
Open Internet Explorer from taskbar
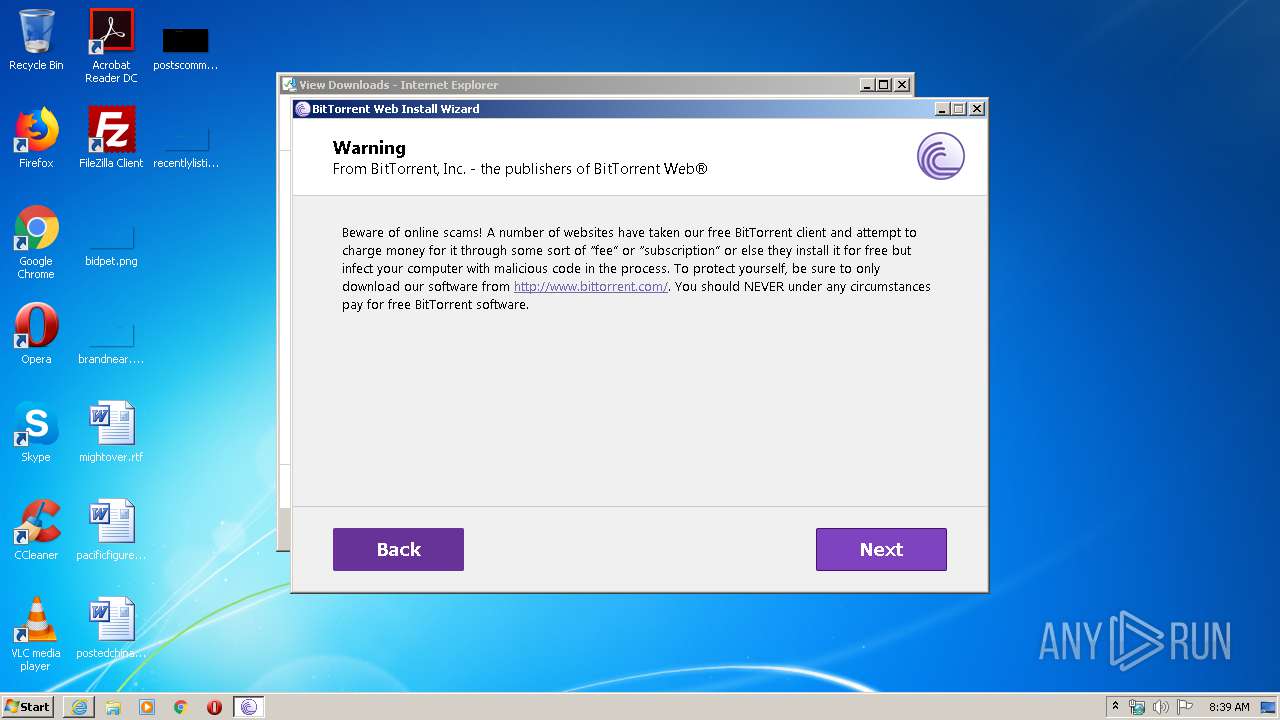pyautogui.click(x=79, y=707)
